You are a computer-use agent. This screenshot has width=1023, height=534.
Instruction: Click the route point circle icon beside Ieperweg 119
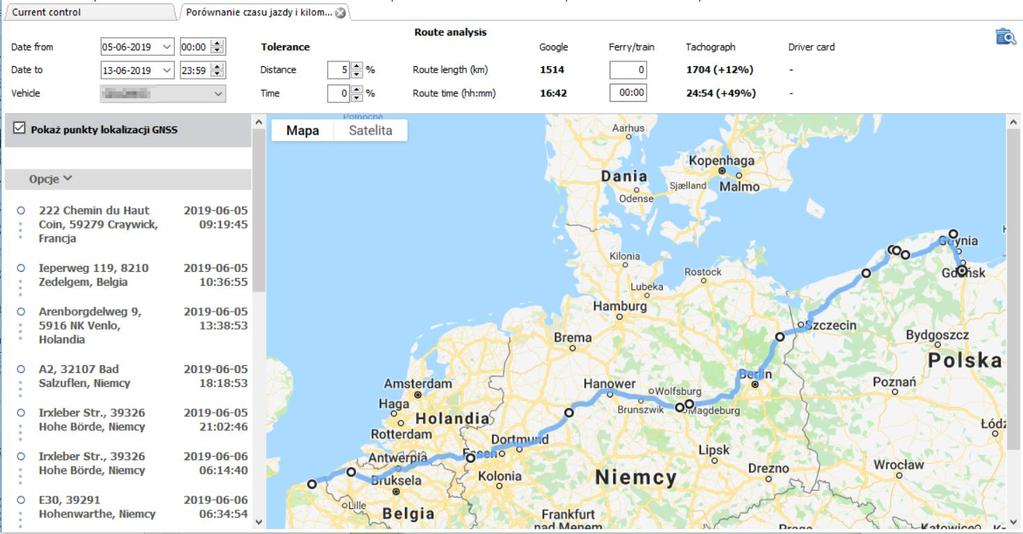tap(21, 268)
